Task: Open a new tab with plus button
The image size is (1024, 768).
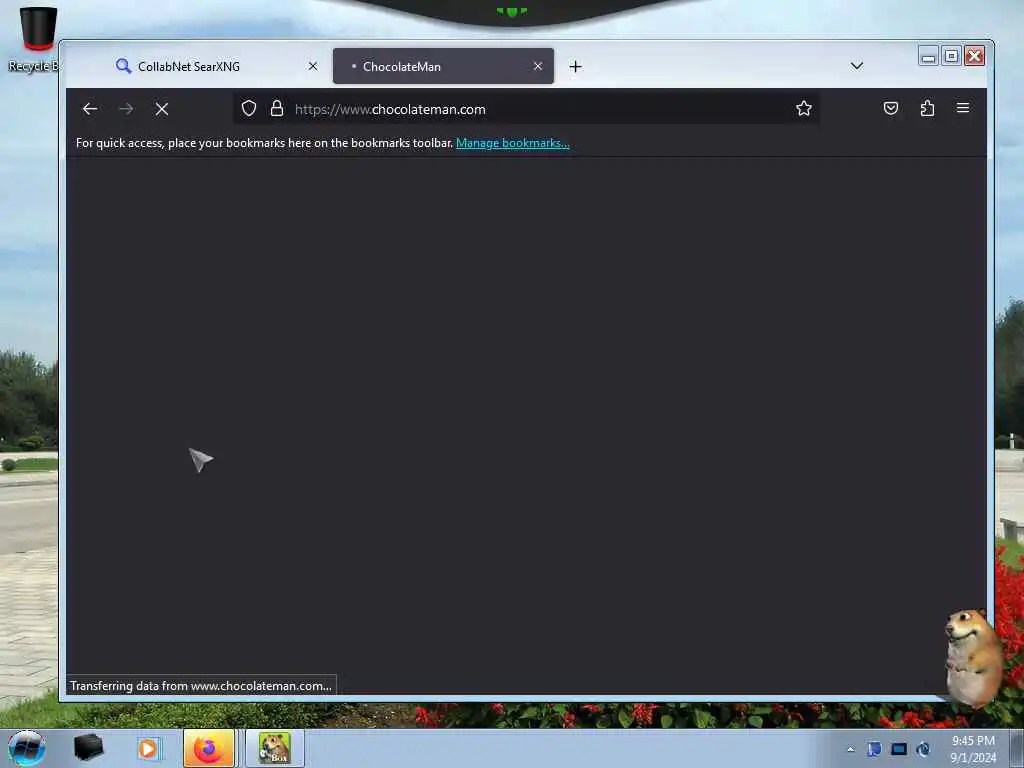Action: (575, 67)
